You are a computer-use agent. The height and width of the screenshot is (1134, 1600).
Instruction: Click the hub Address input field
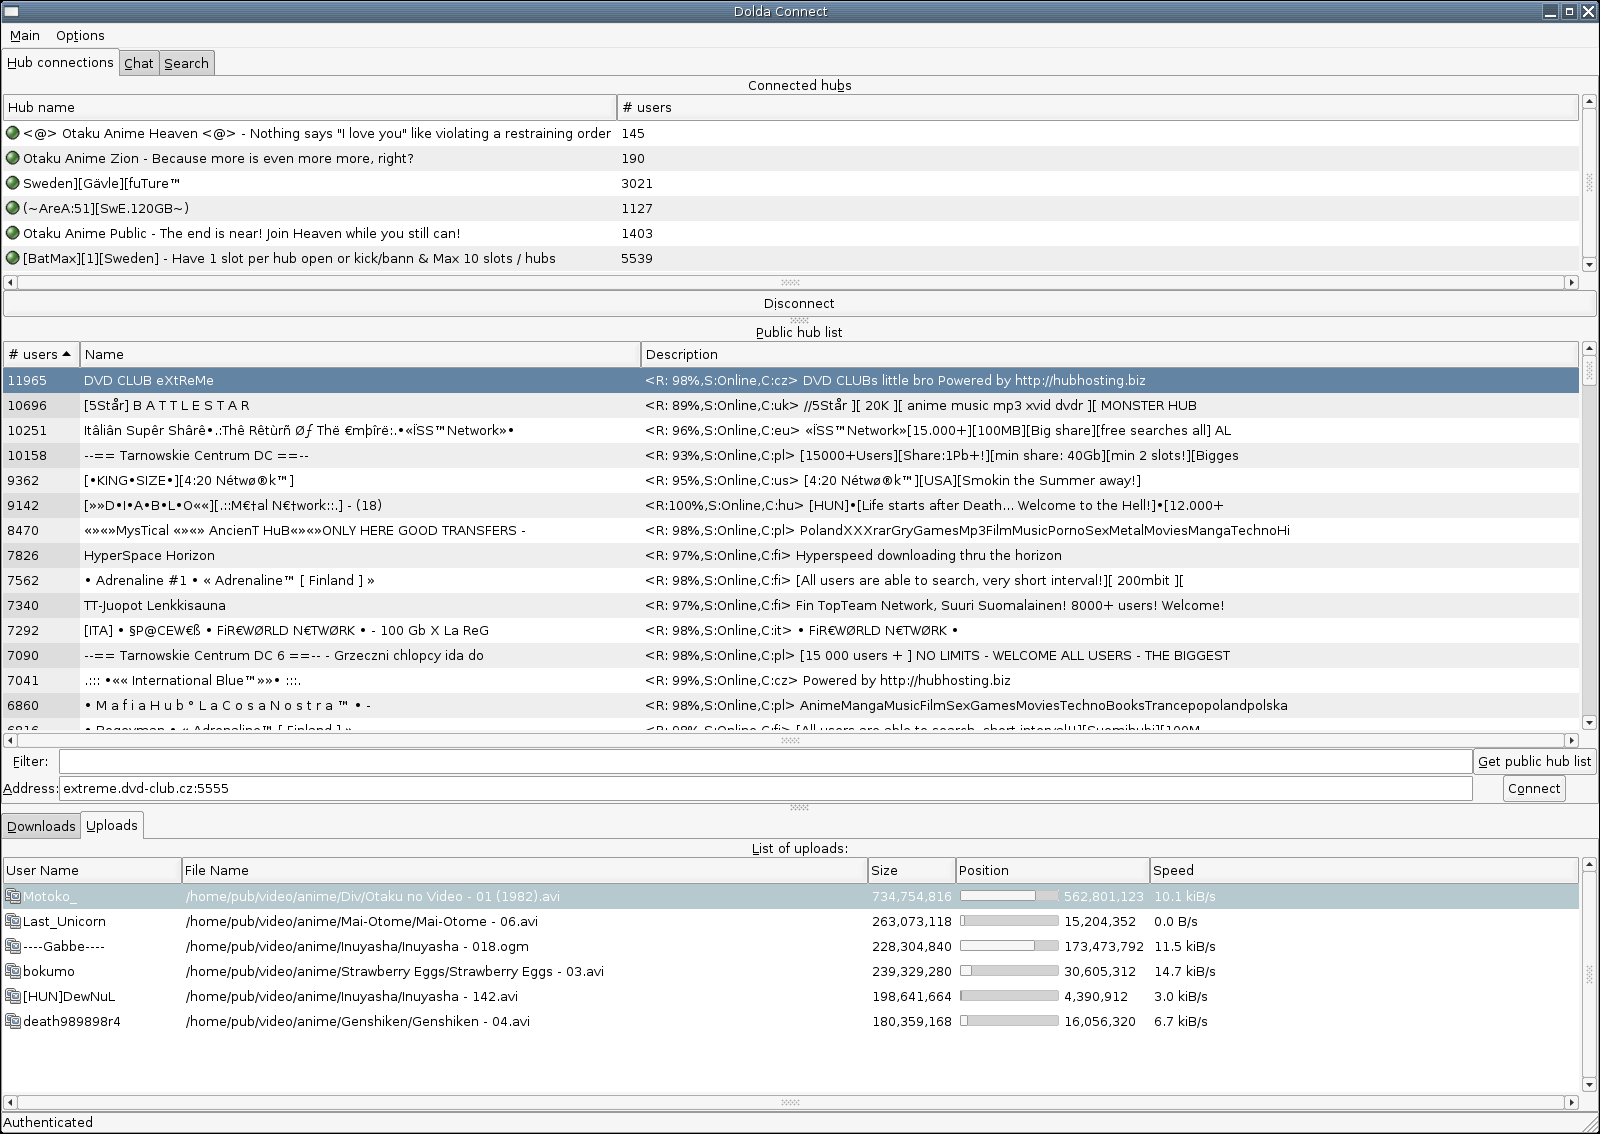pos(765,788)
